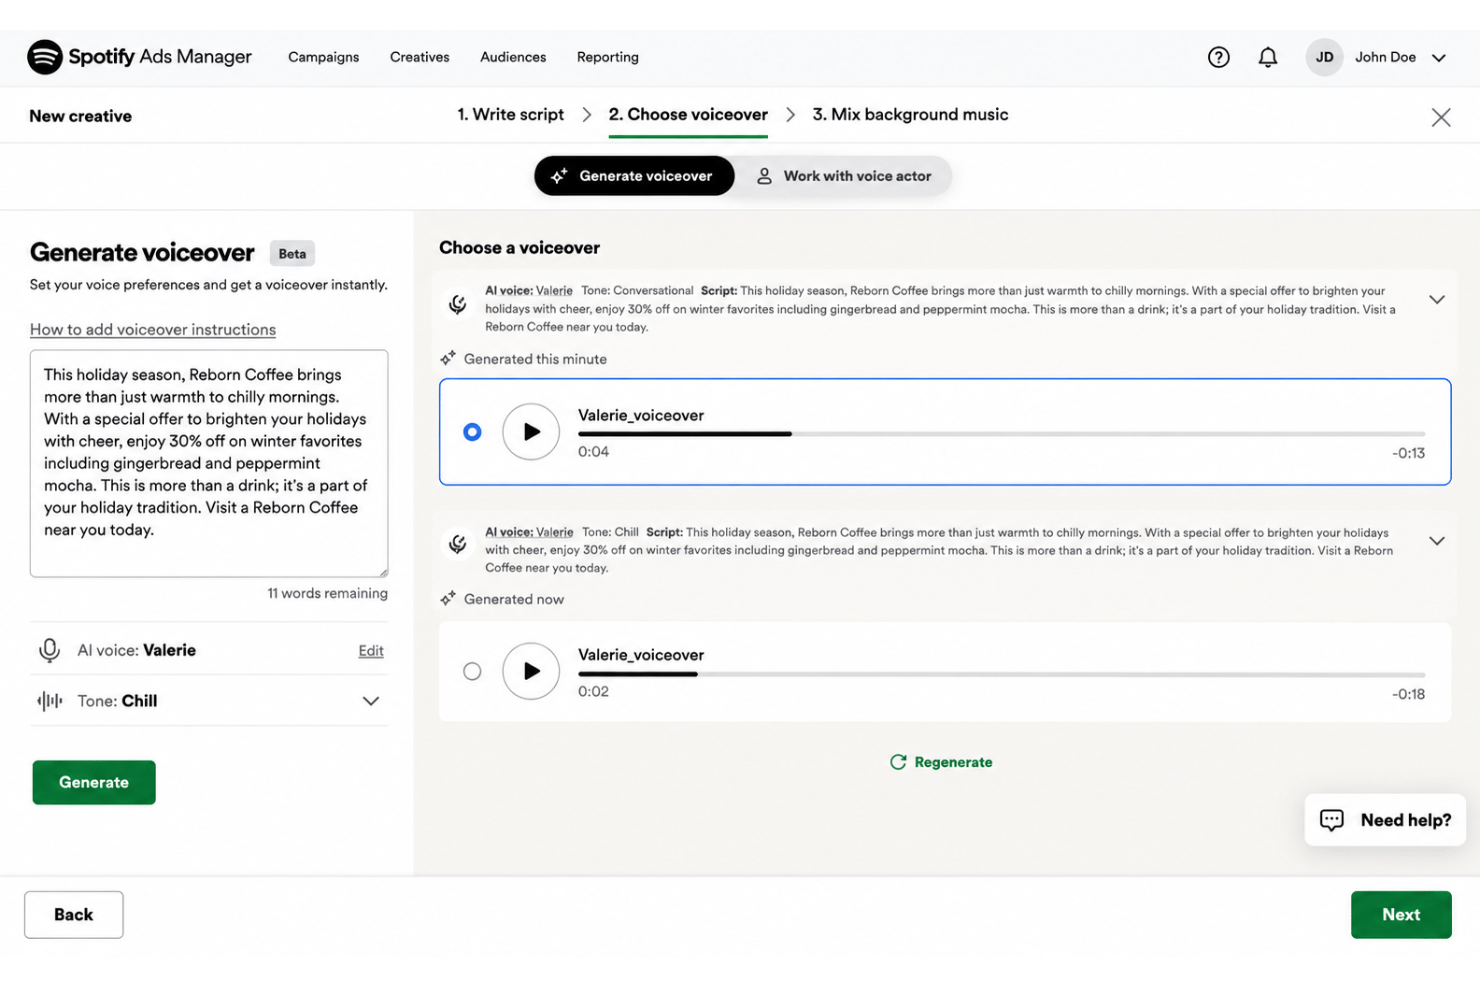The width and height of the screenshot is (1480, 987).
Task: Switch to Generate voiceover mode
Action: point(634,176)
